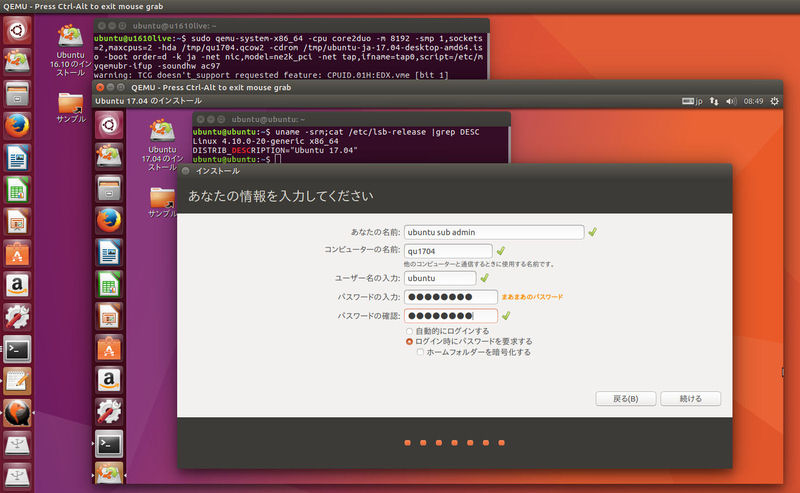Screen dimensions: 800x493
Task: Open Ubuntu 16.10 installer desktop icon
Action: pyautogui.click(x=70, y=50)
